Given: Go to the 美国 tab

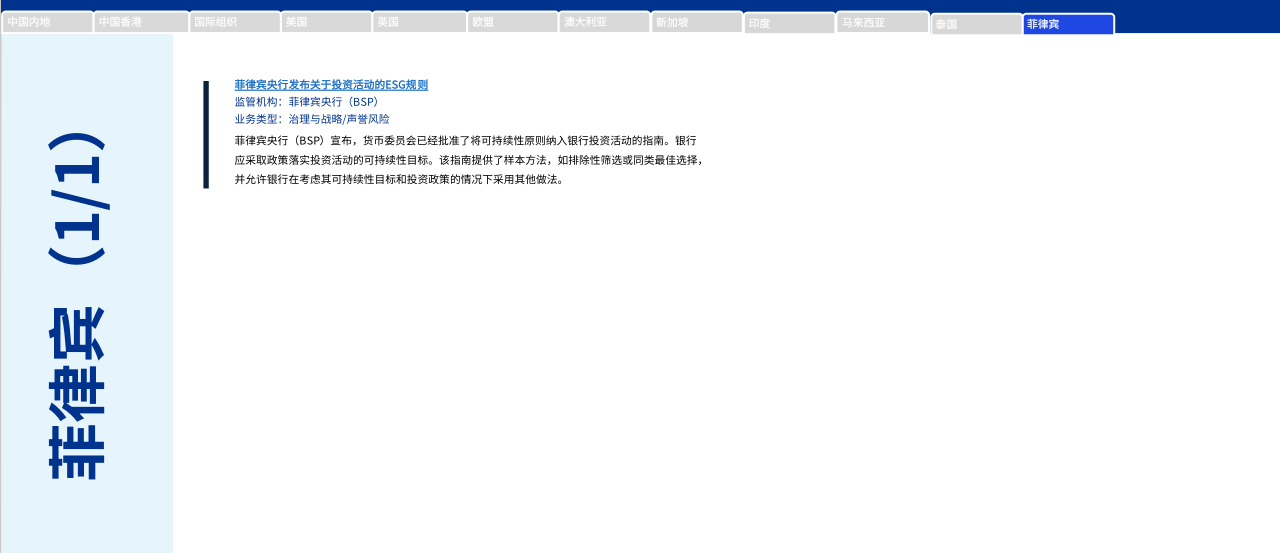Looking at the screenshot, I should coord(326,22).
